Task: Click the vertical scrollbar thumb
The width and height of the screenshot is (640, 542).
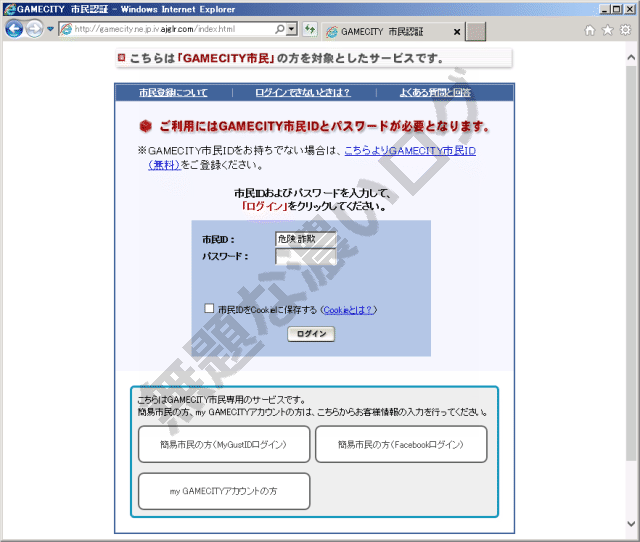Action: (631, 263)
